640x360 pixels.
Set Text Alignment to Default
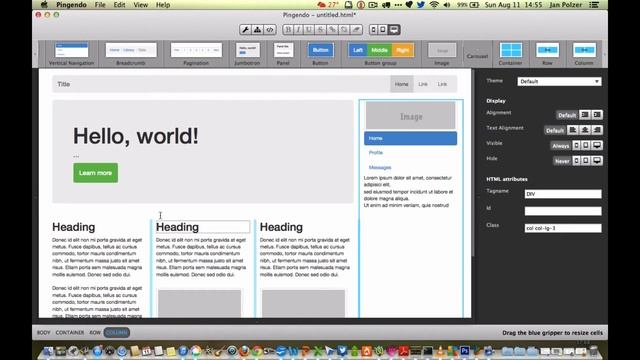coord(555,131)
